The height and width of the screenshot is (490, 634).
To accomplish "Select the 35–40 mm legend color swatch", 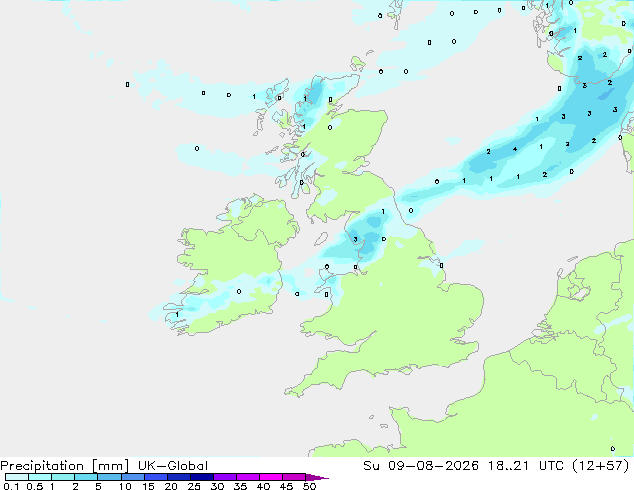I will [x=248, y=477].
